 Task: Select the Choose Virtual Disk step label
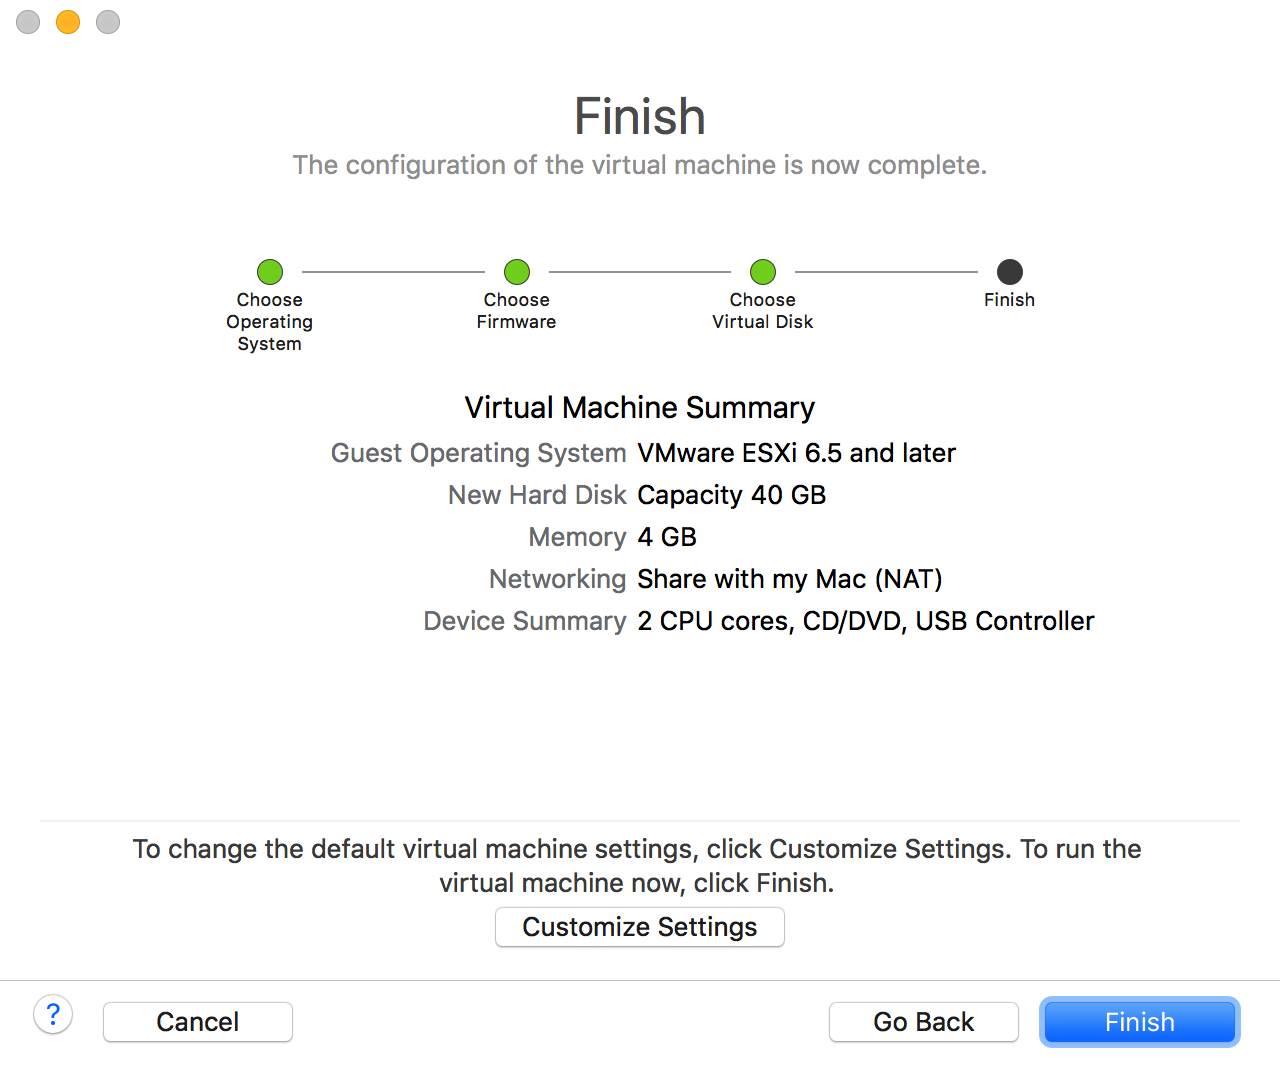[x=763, y=311]
